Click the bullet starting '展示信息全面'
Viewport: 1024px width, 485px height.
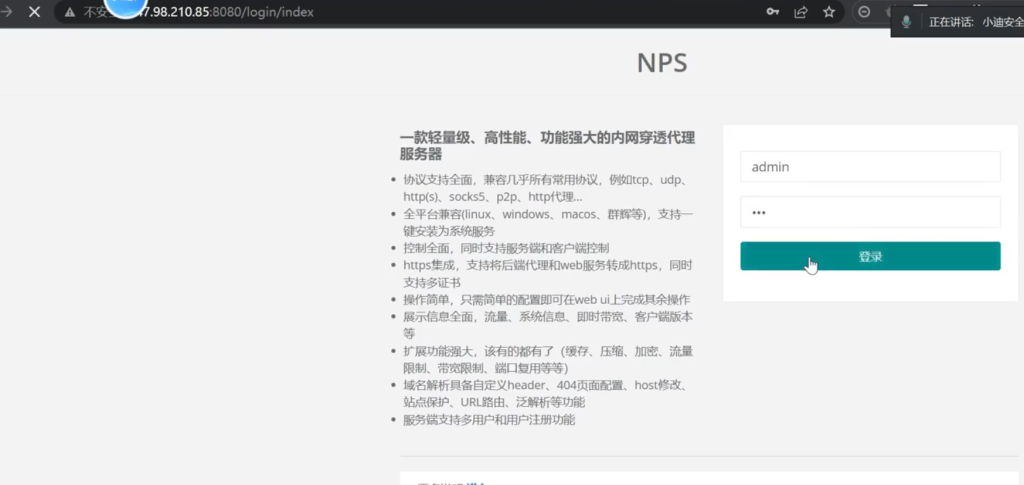(x=547, y=325)
